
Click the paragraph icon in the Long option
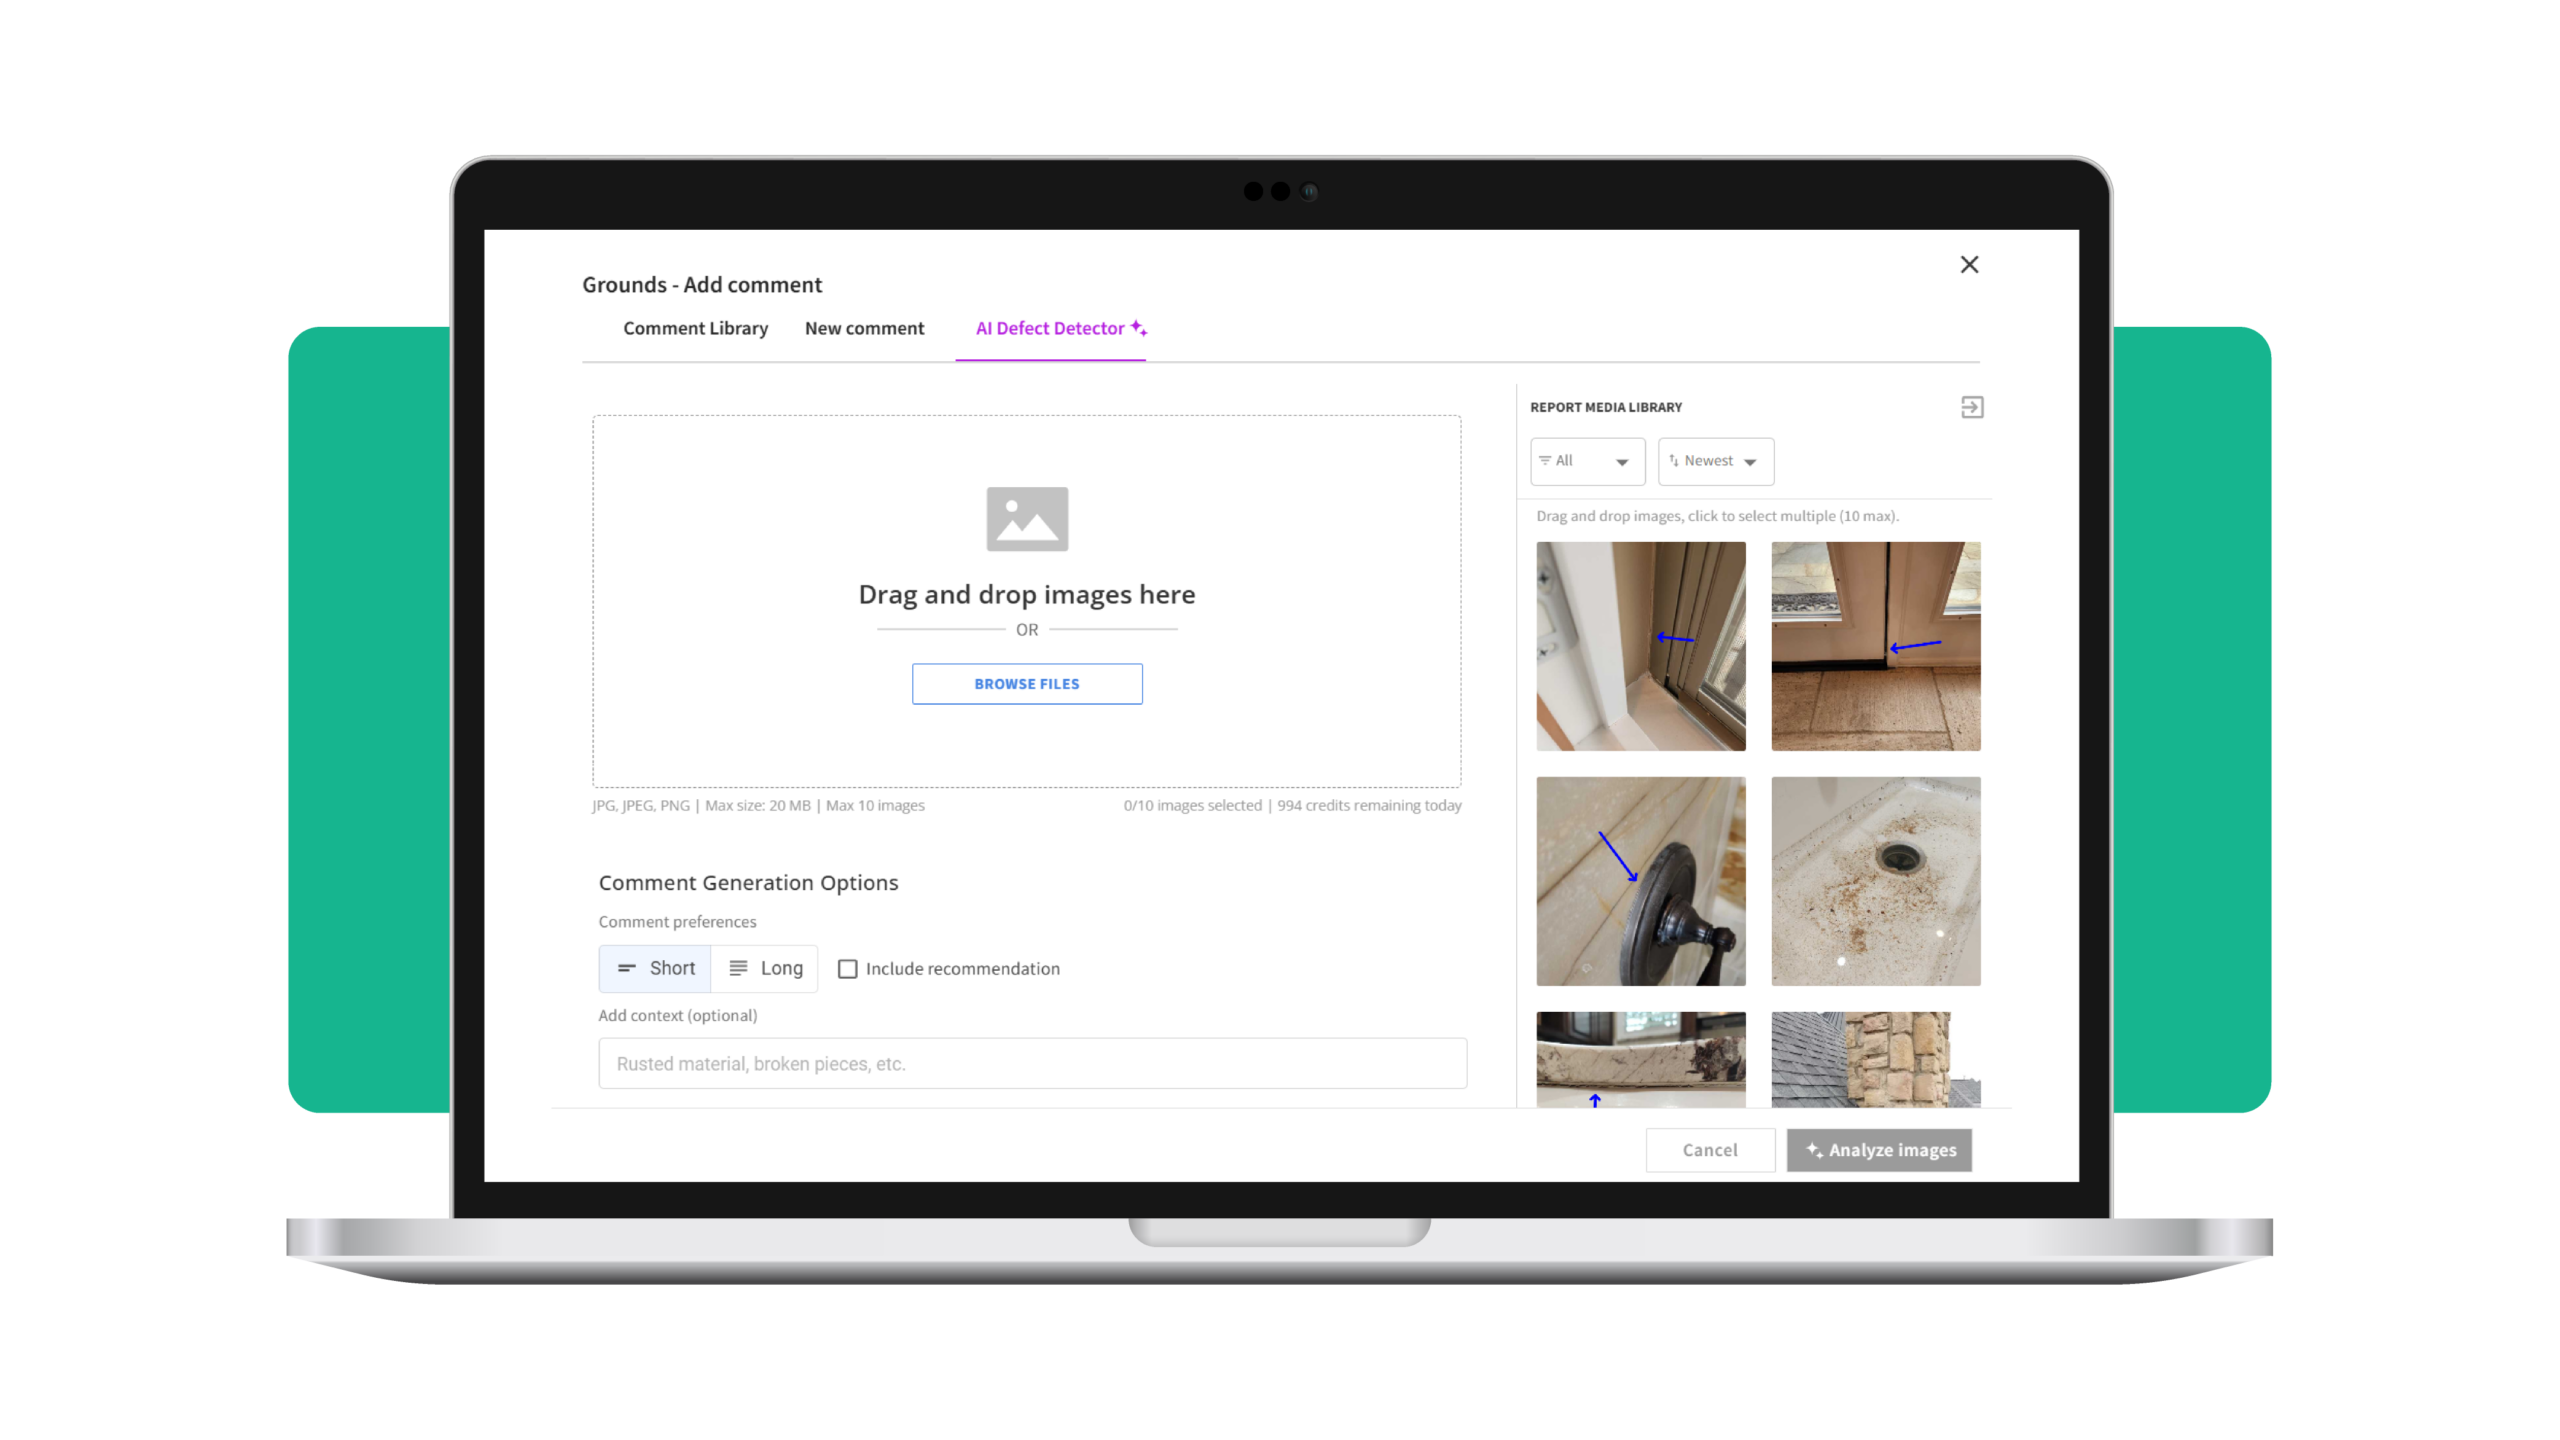coord(738,968)
